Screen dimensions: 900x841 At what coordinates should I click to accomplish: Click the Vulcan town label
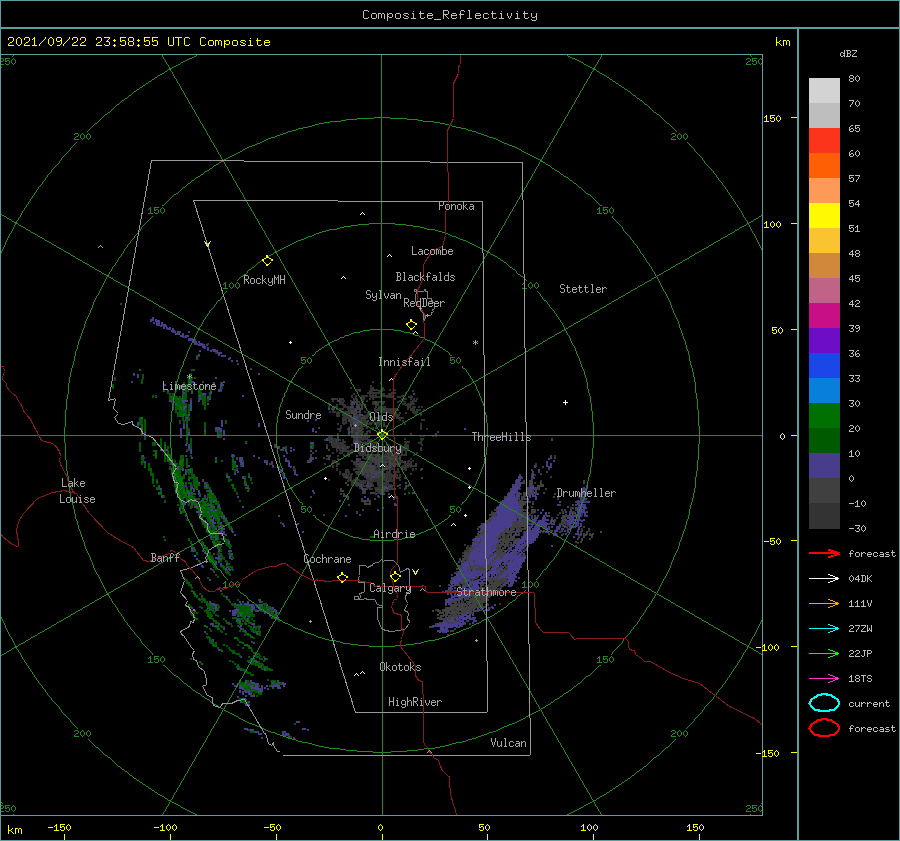(509, 743)
